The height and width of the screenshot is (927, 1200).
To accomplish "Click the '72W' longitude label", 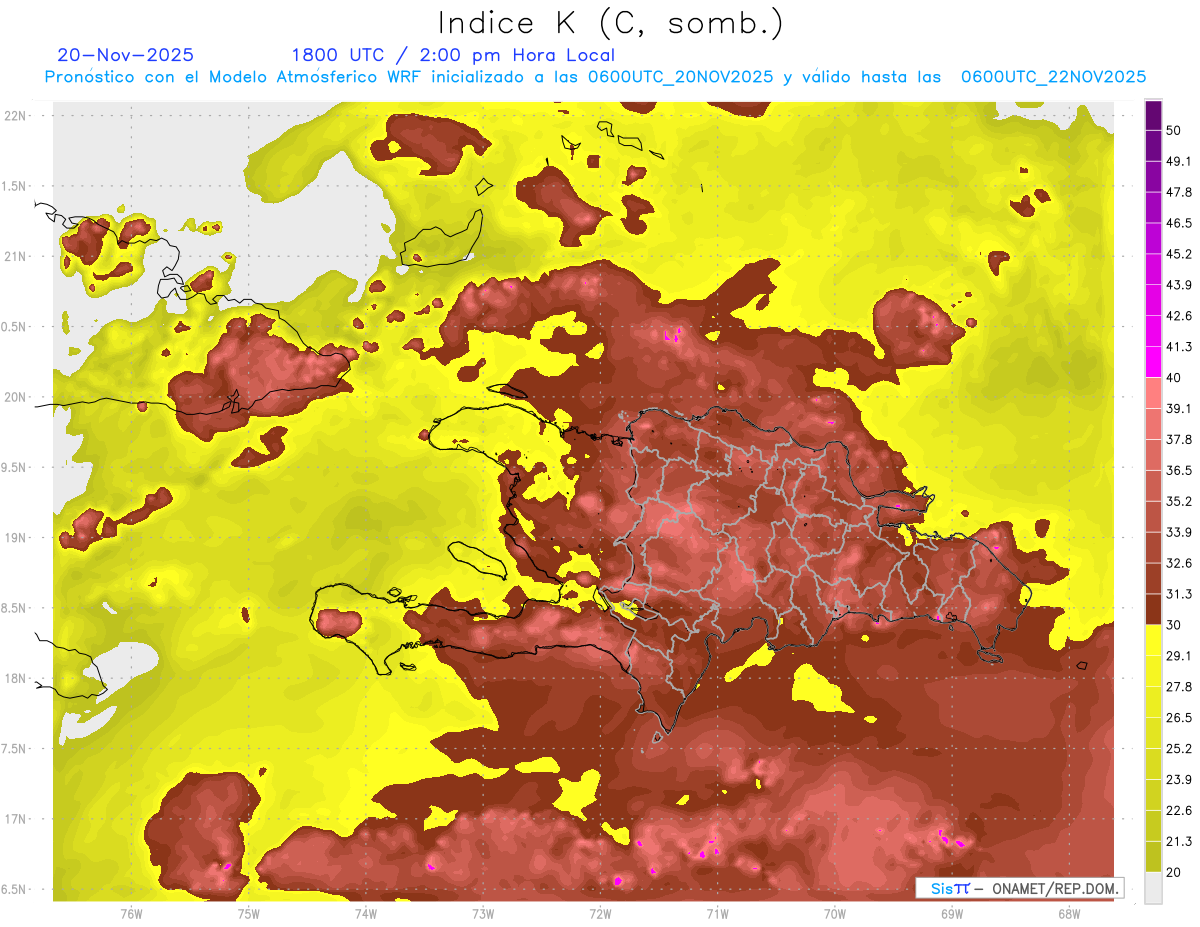I will point(601,913).
